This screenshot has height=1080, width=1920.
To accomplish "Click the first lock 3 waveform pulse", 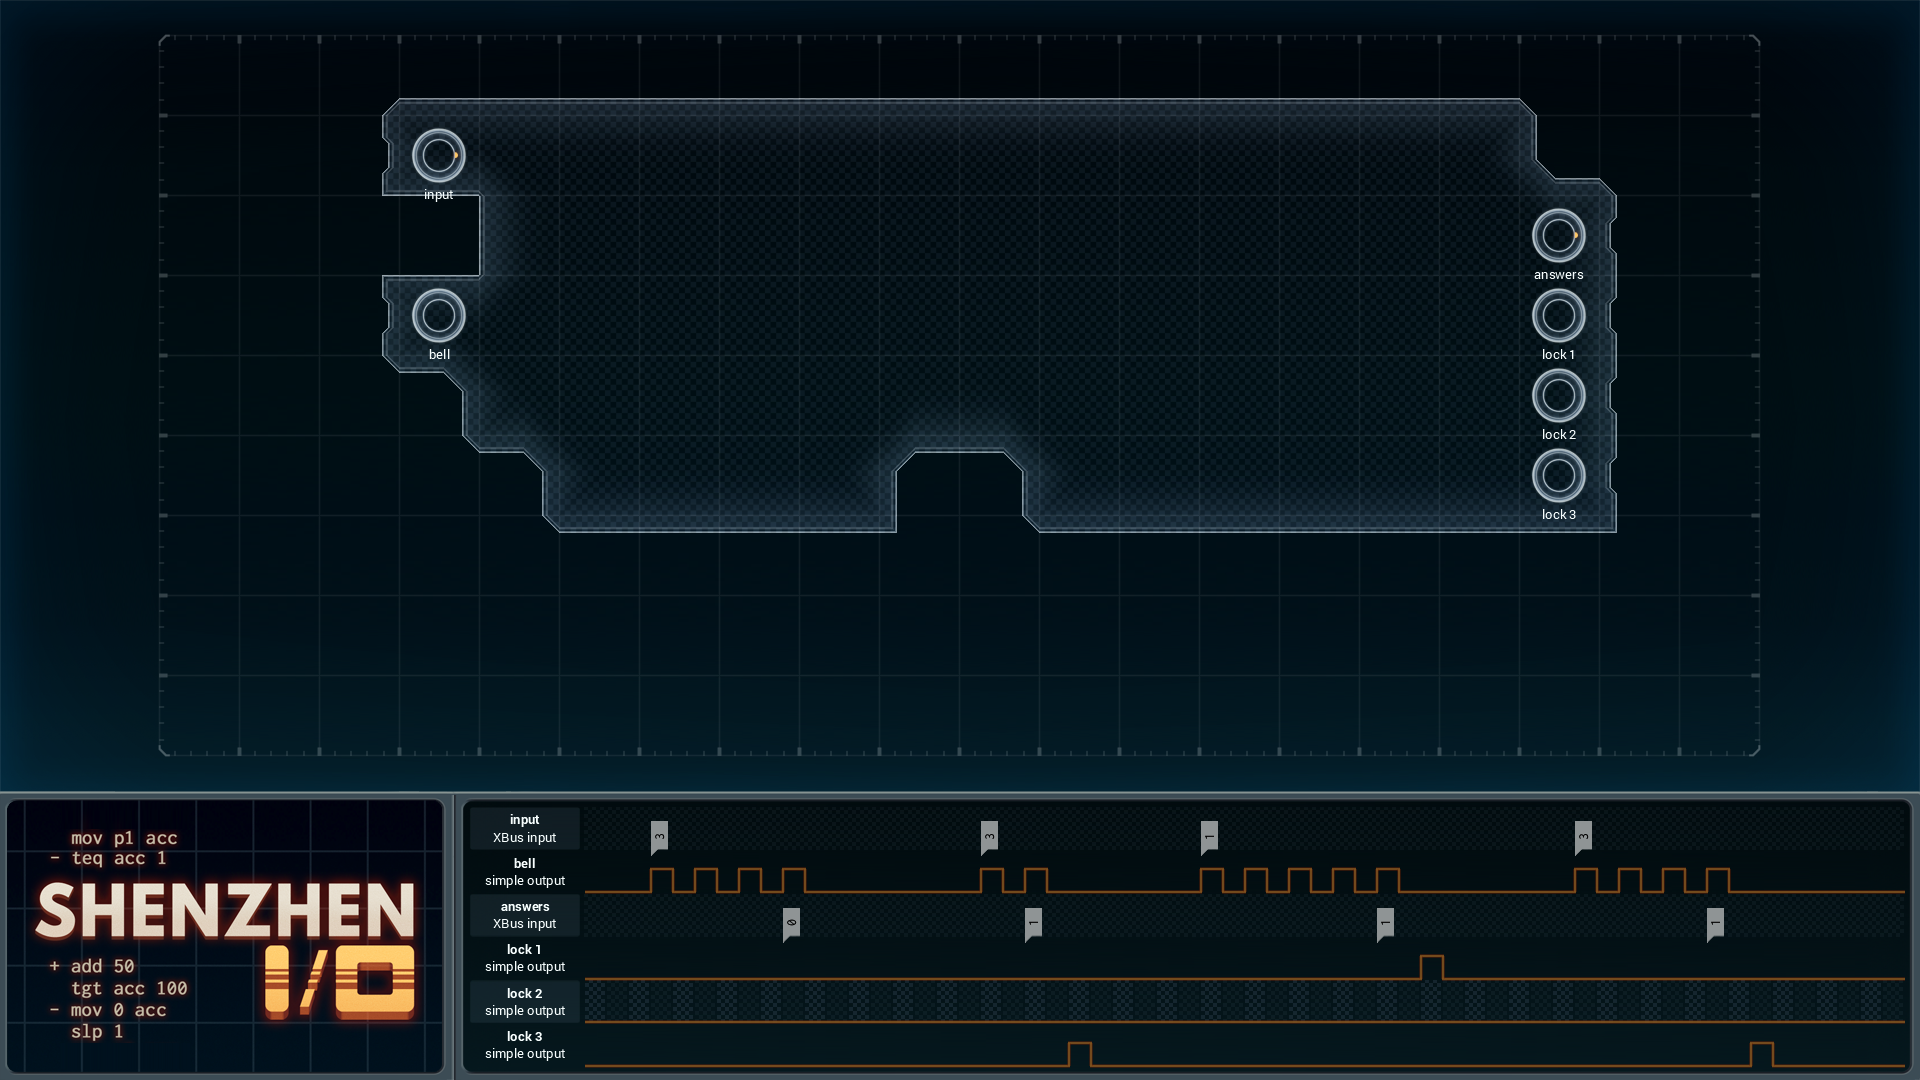I will [x=1080, y=1054].
